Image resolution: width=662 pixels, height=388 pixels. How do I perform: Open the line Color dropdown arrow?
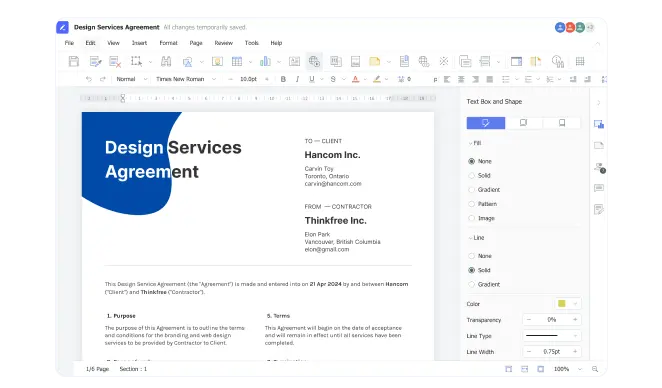click(x=575, y=304)
